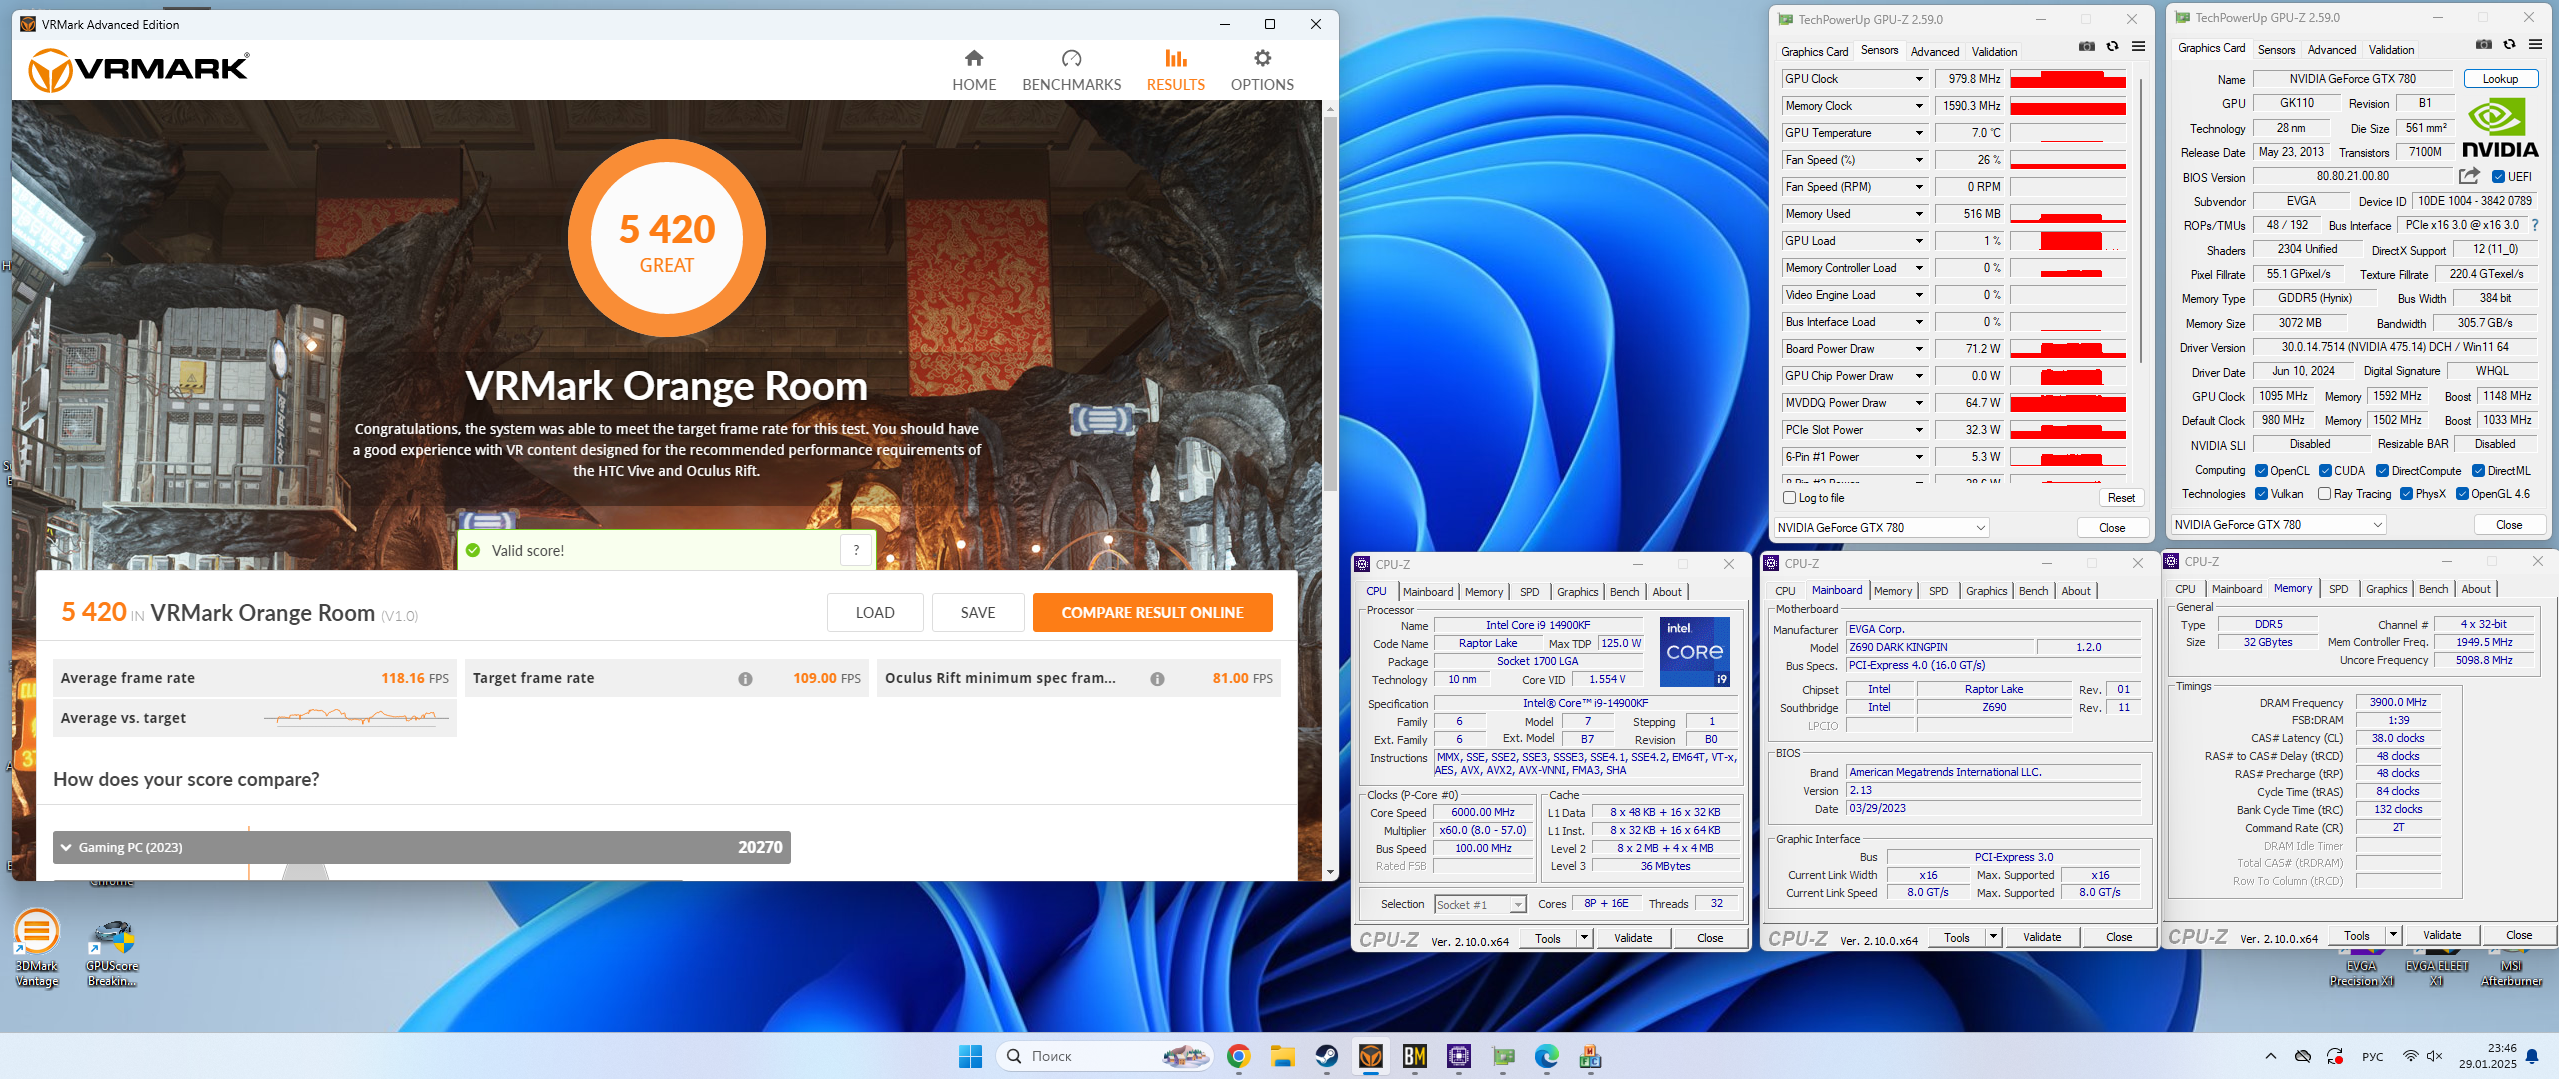Screen dimensions: 2559x1079
Task: Open Microsoft Edge from the taskbar
Action: [x=1547, y=1056]
